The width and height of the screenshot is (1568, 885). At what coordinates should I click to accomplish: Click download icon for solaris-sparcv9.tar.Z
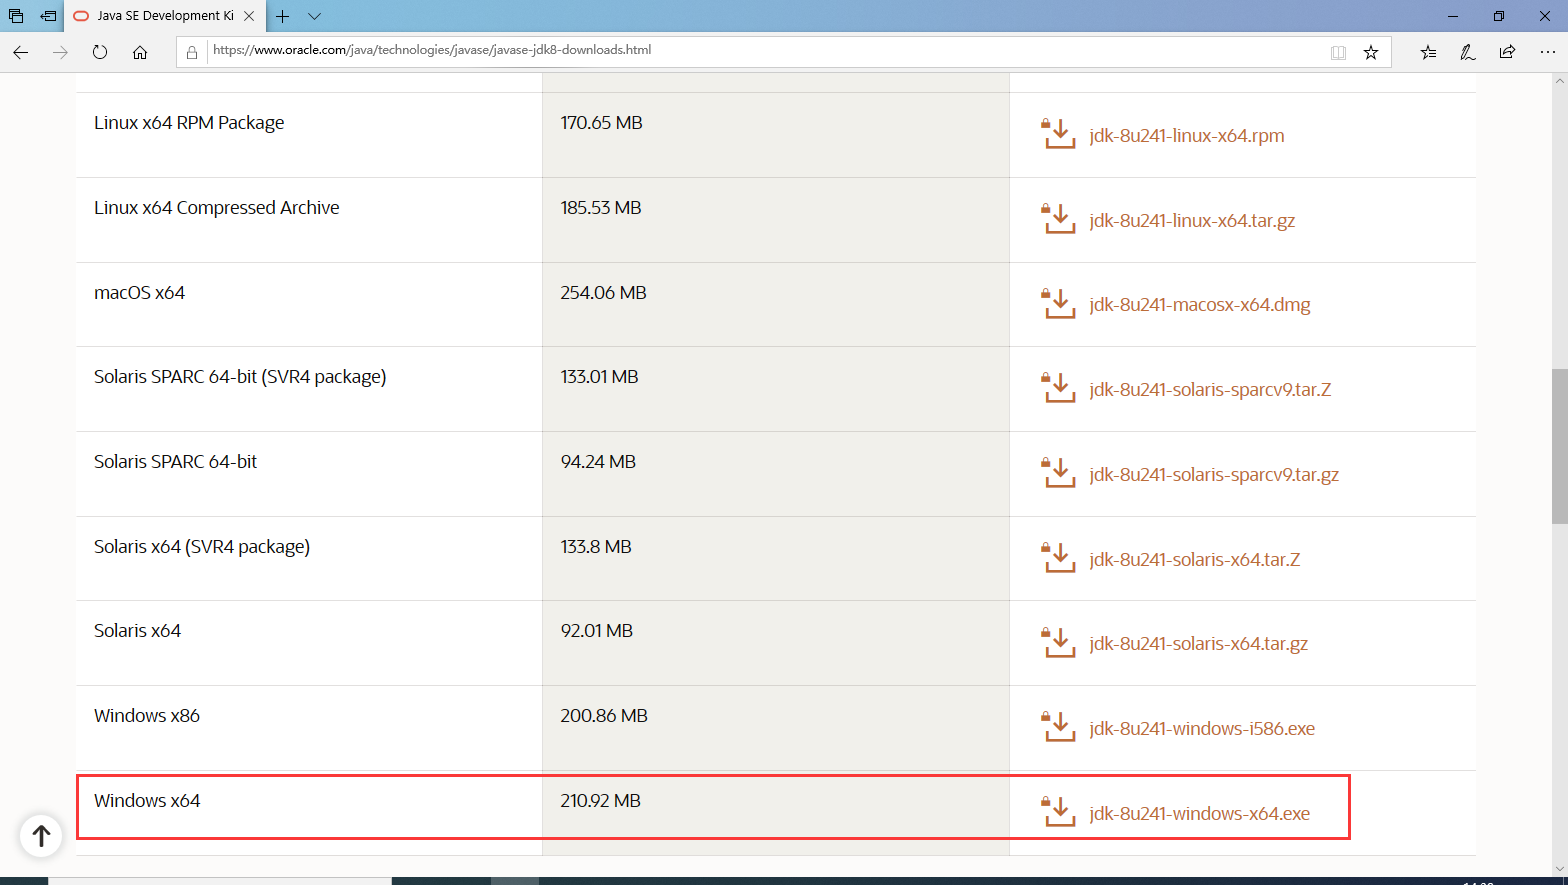[1058, 388]
